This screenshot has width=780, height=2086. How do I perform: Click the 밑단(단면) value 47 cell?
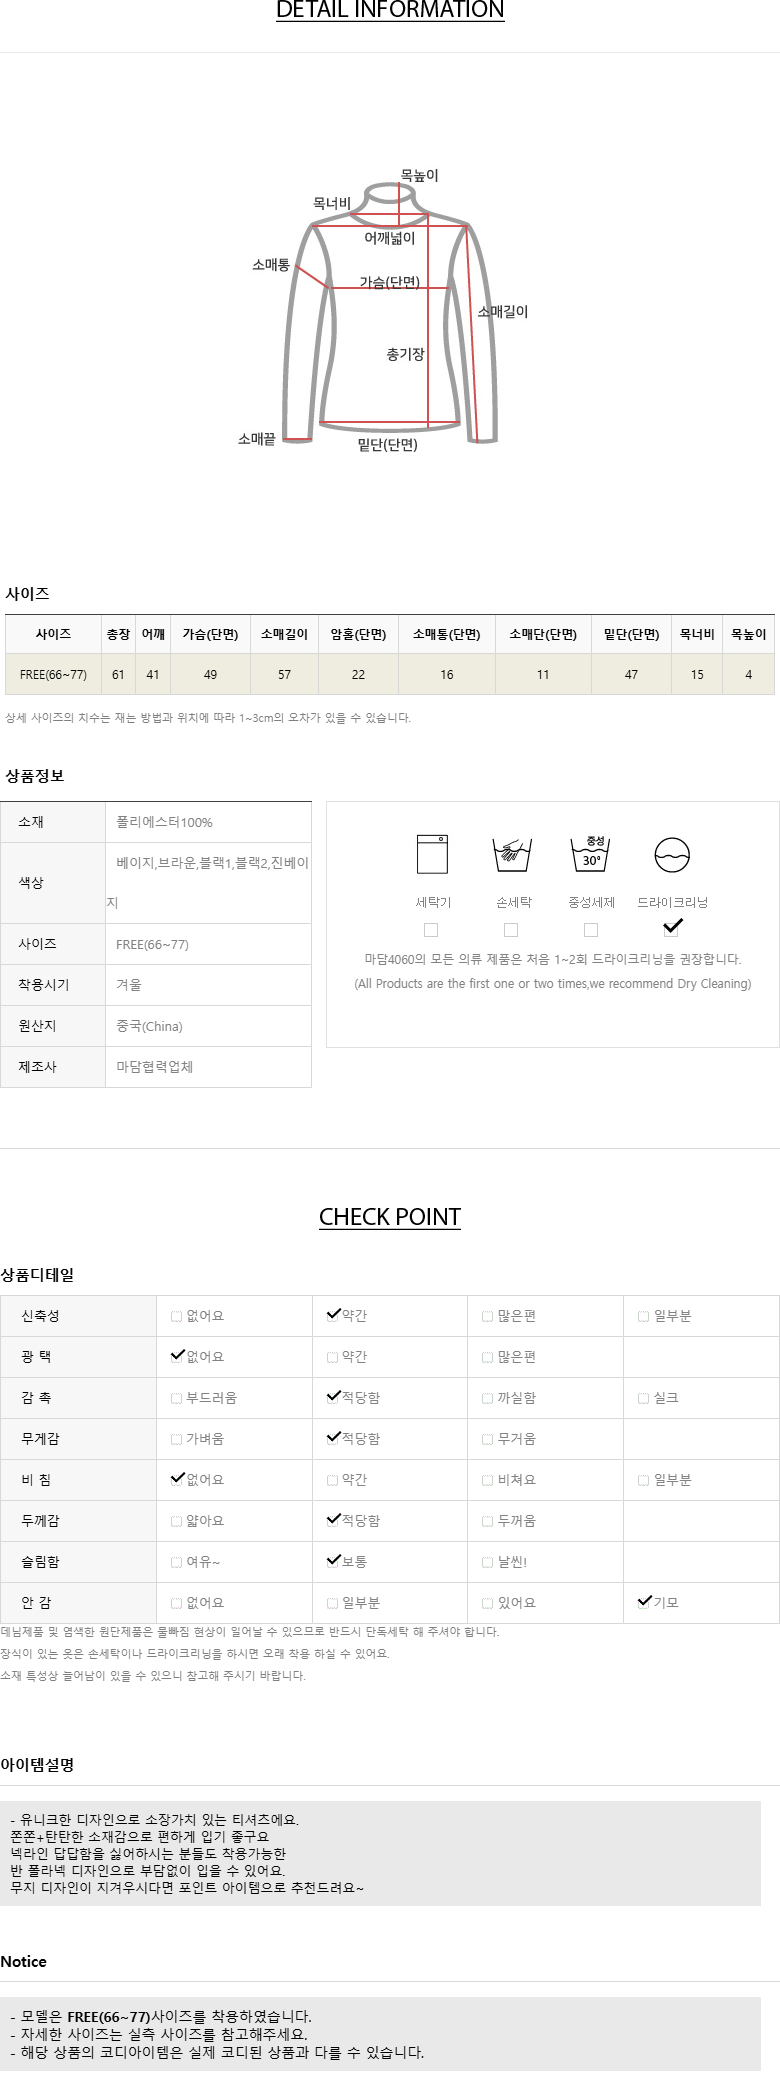[x=631, y=675]
